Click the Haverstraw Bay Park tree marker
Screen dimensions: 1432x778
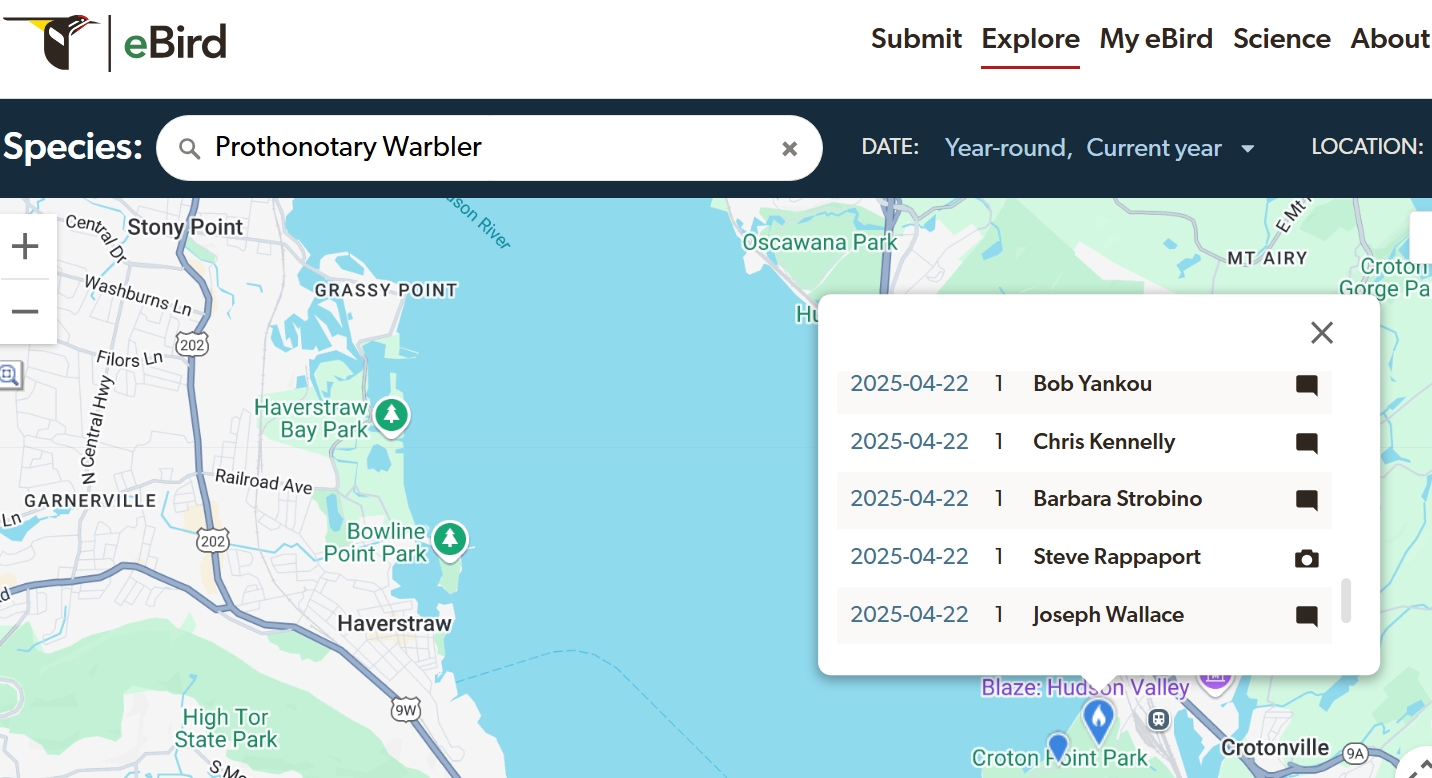[x=391, y=414]
